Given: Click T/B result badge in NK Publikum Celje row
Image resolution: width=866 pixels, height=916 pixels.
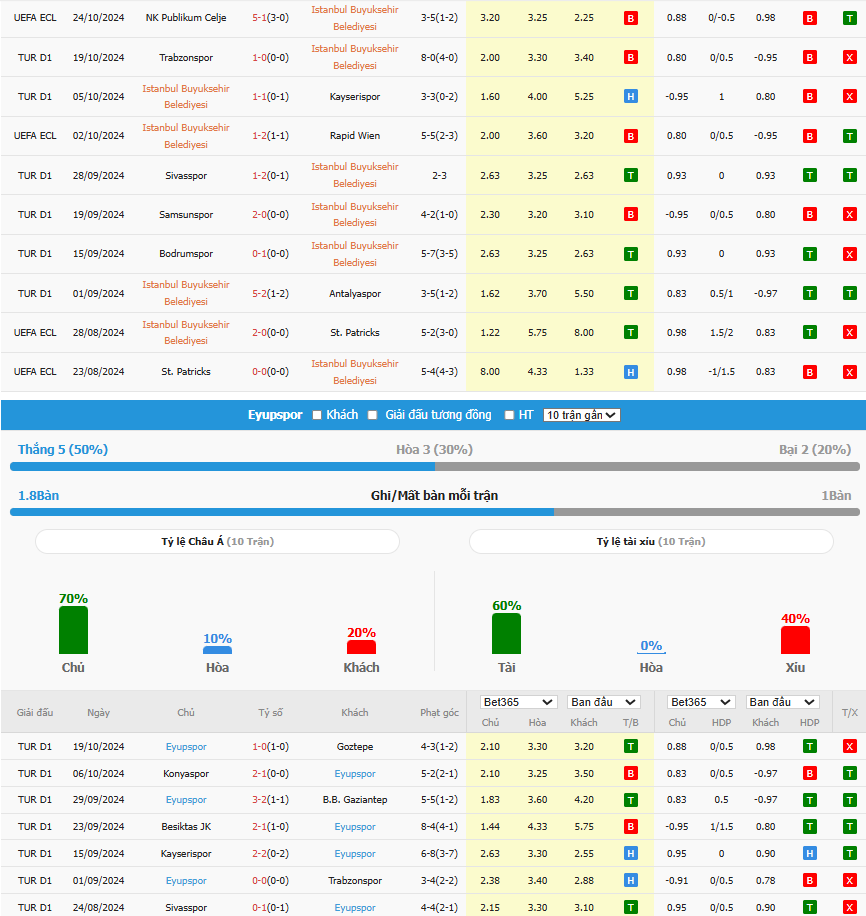Looking at the screenshot, I should [631, 18].
